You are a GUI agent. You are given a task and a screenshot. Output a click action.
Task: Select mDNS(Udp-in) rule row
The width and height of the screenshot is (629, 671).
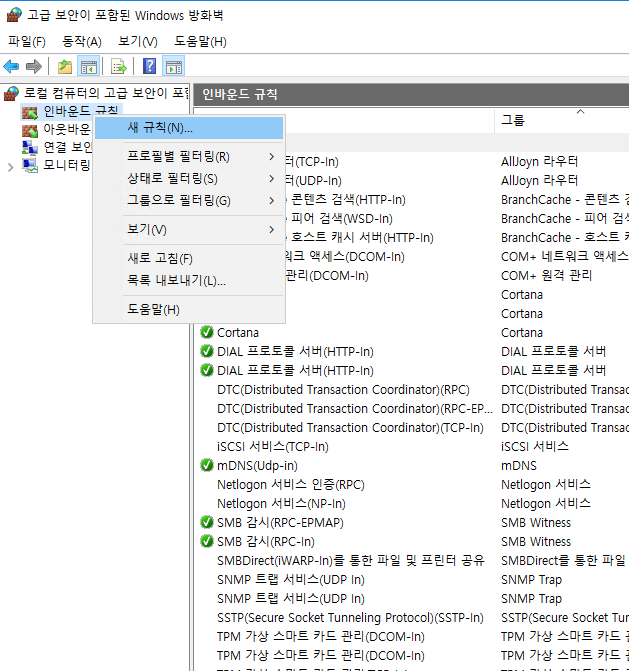coord(257,465)
